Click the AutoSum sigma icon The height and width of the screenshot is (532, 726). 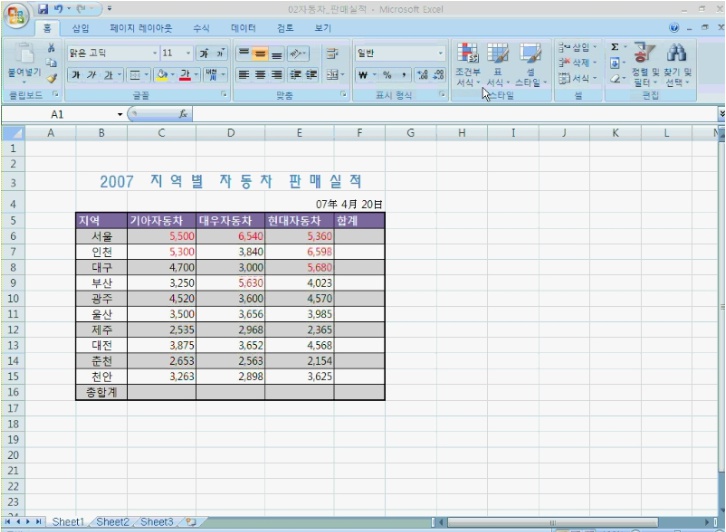click(x=615, y=47)
